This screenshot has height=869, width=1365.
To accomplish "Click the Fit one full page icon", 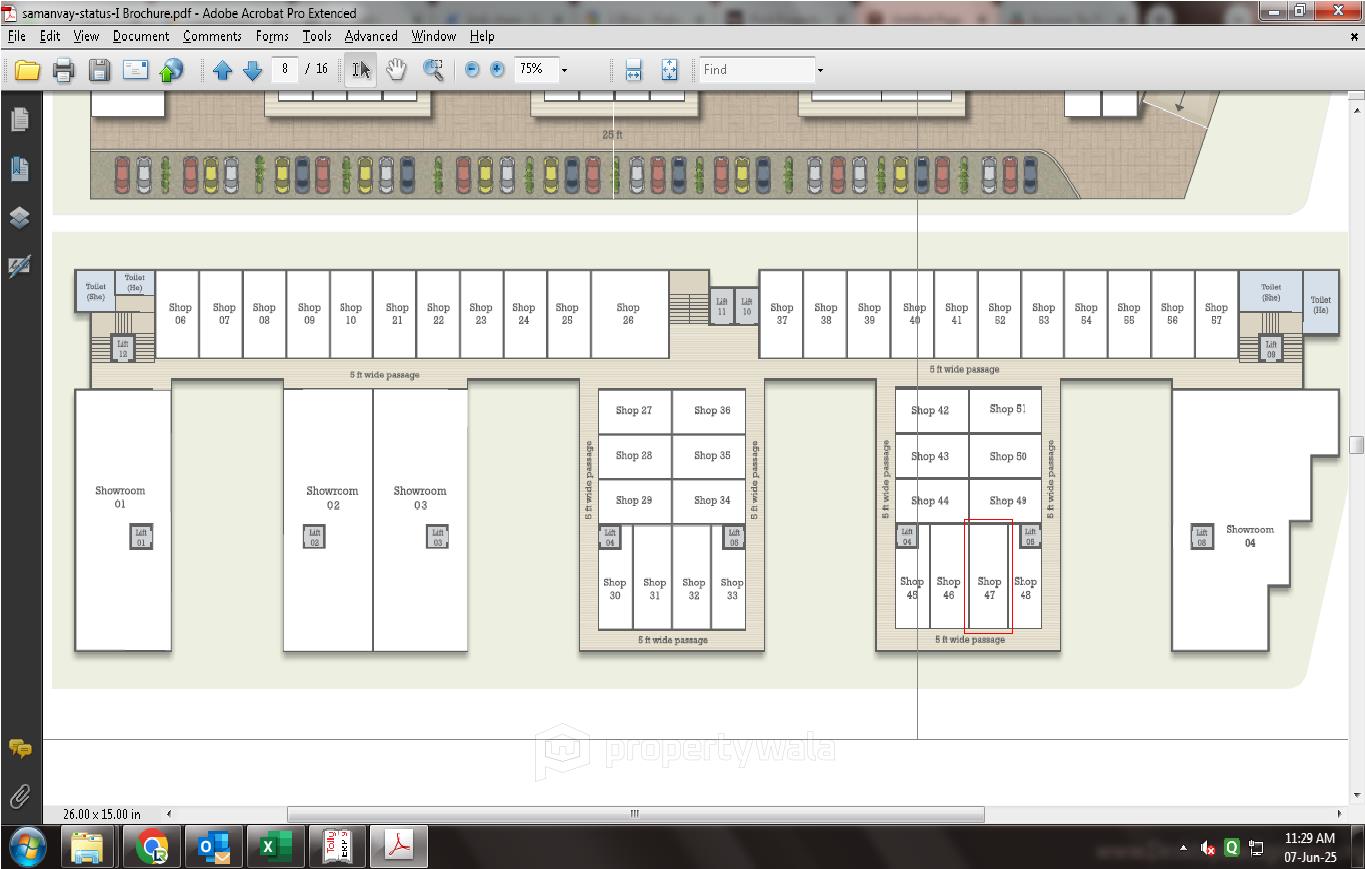I will pyautogui.click(x=669, y=70).
